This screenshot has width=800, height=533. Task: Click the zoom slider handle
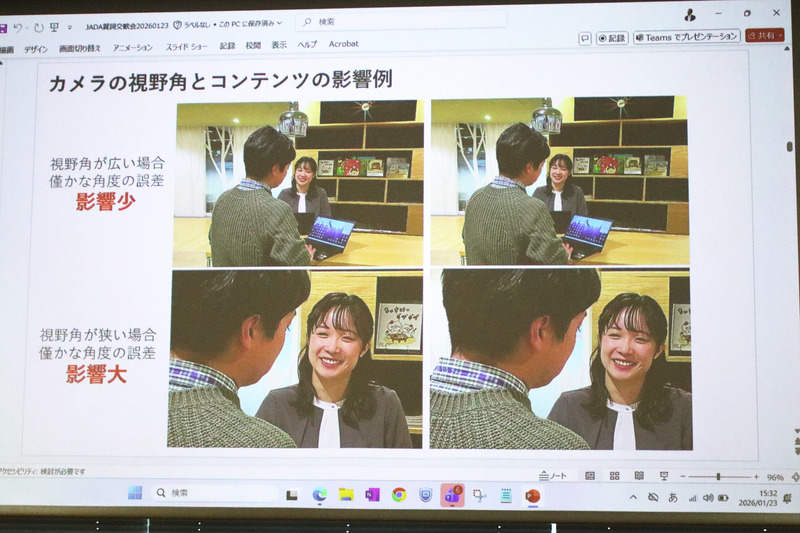(718, 477)
